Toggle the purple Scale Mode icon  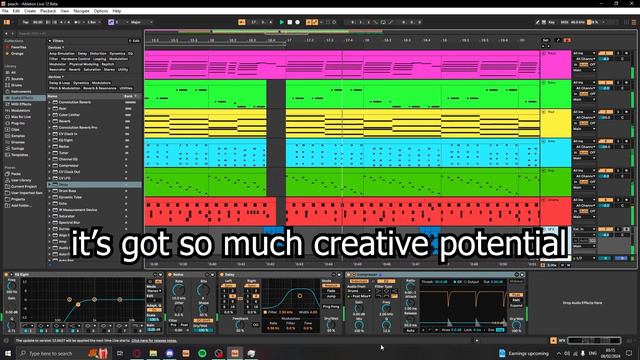(111, 22)
